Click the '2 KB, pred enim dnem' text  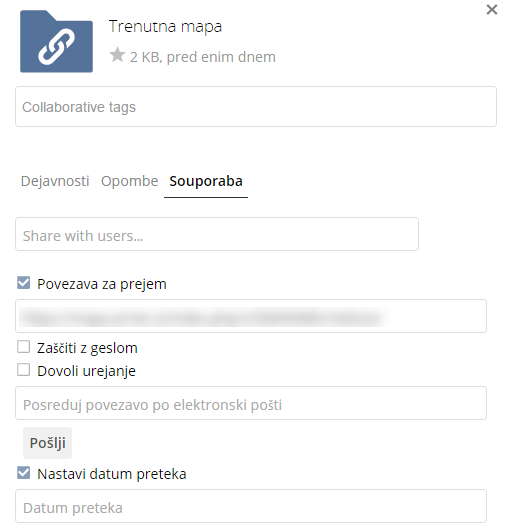click(203, 57)
